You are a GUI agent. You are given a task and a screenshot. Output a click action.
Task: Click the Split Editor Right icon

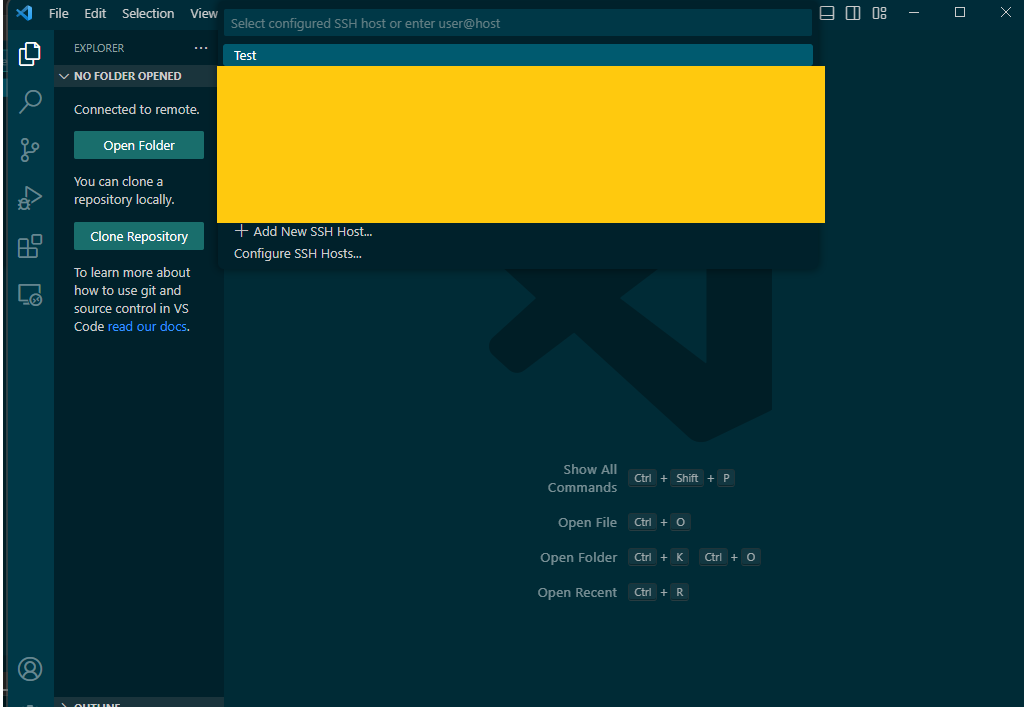point(851,12)
